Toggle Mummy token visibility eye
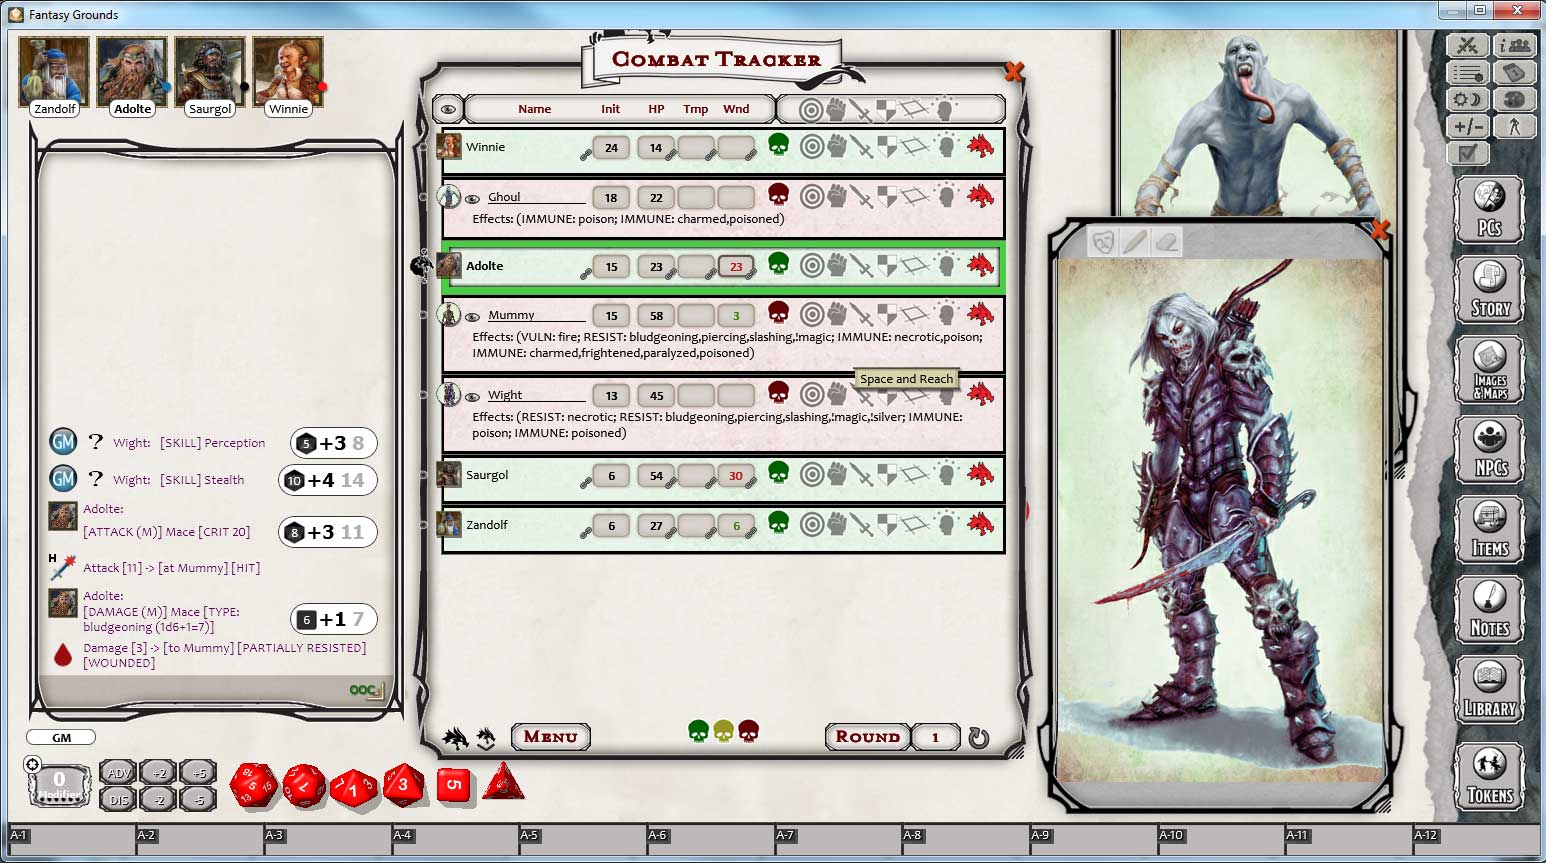The width and height of the screenshot is (1546, 863). [x=472, y=316]
